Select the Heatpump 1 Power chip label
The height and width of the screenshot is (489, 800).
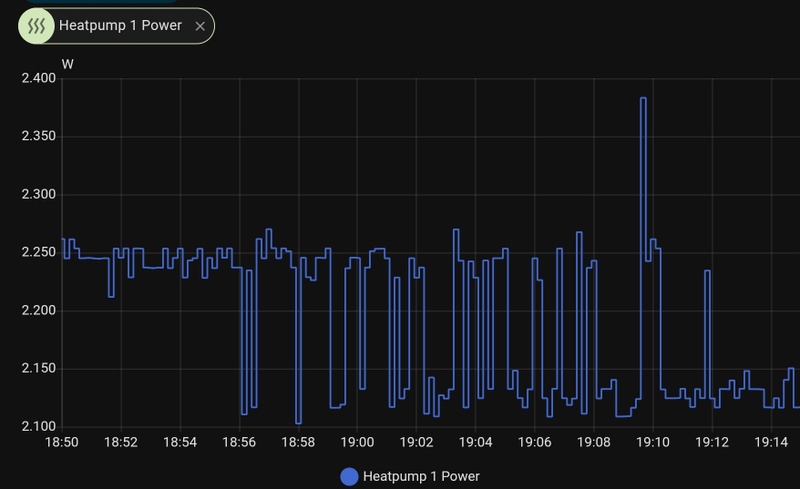[x=120, y=26]
